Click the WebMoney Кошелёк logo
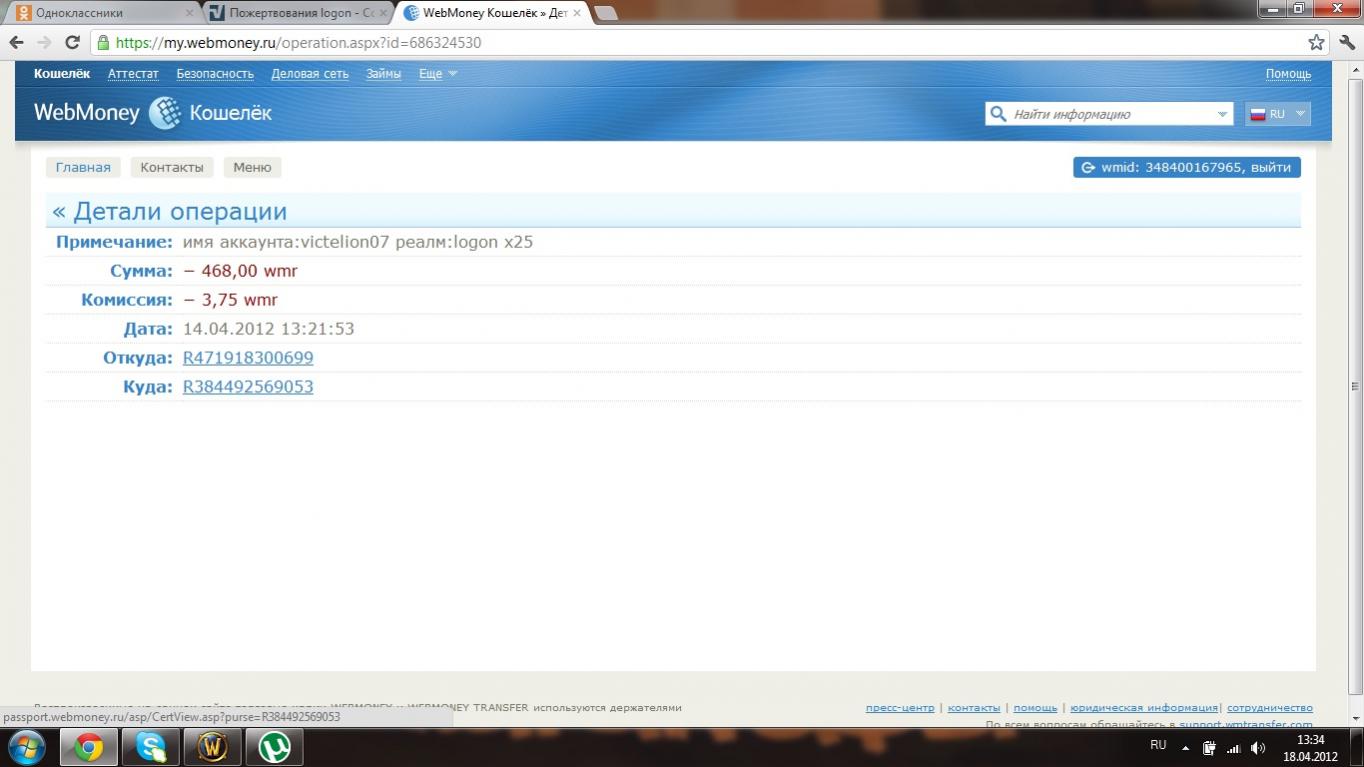Screen dimensions: 1364x767 click(x=153, y=113)
